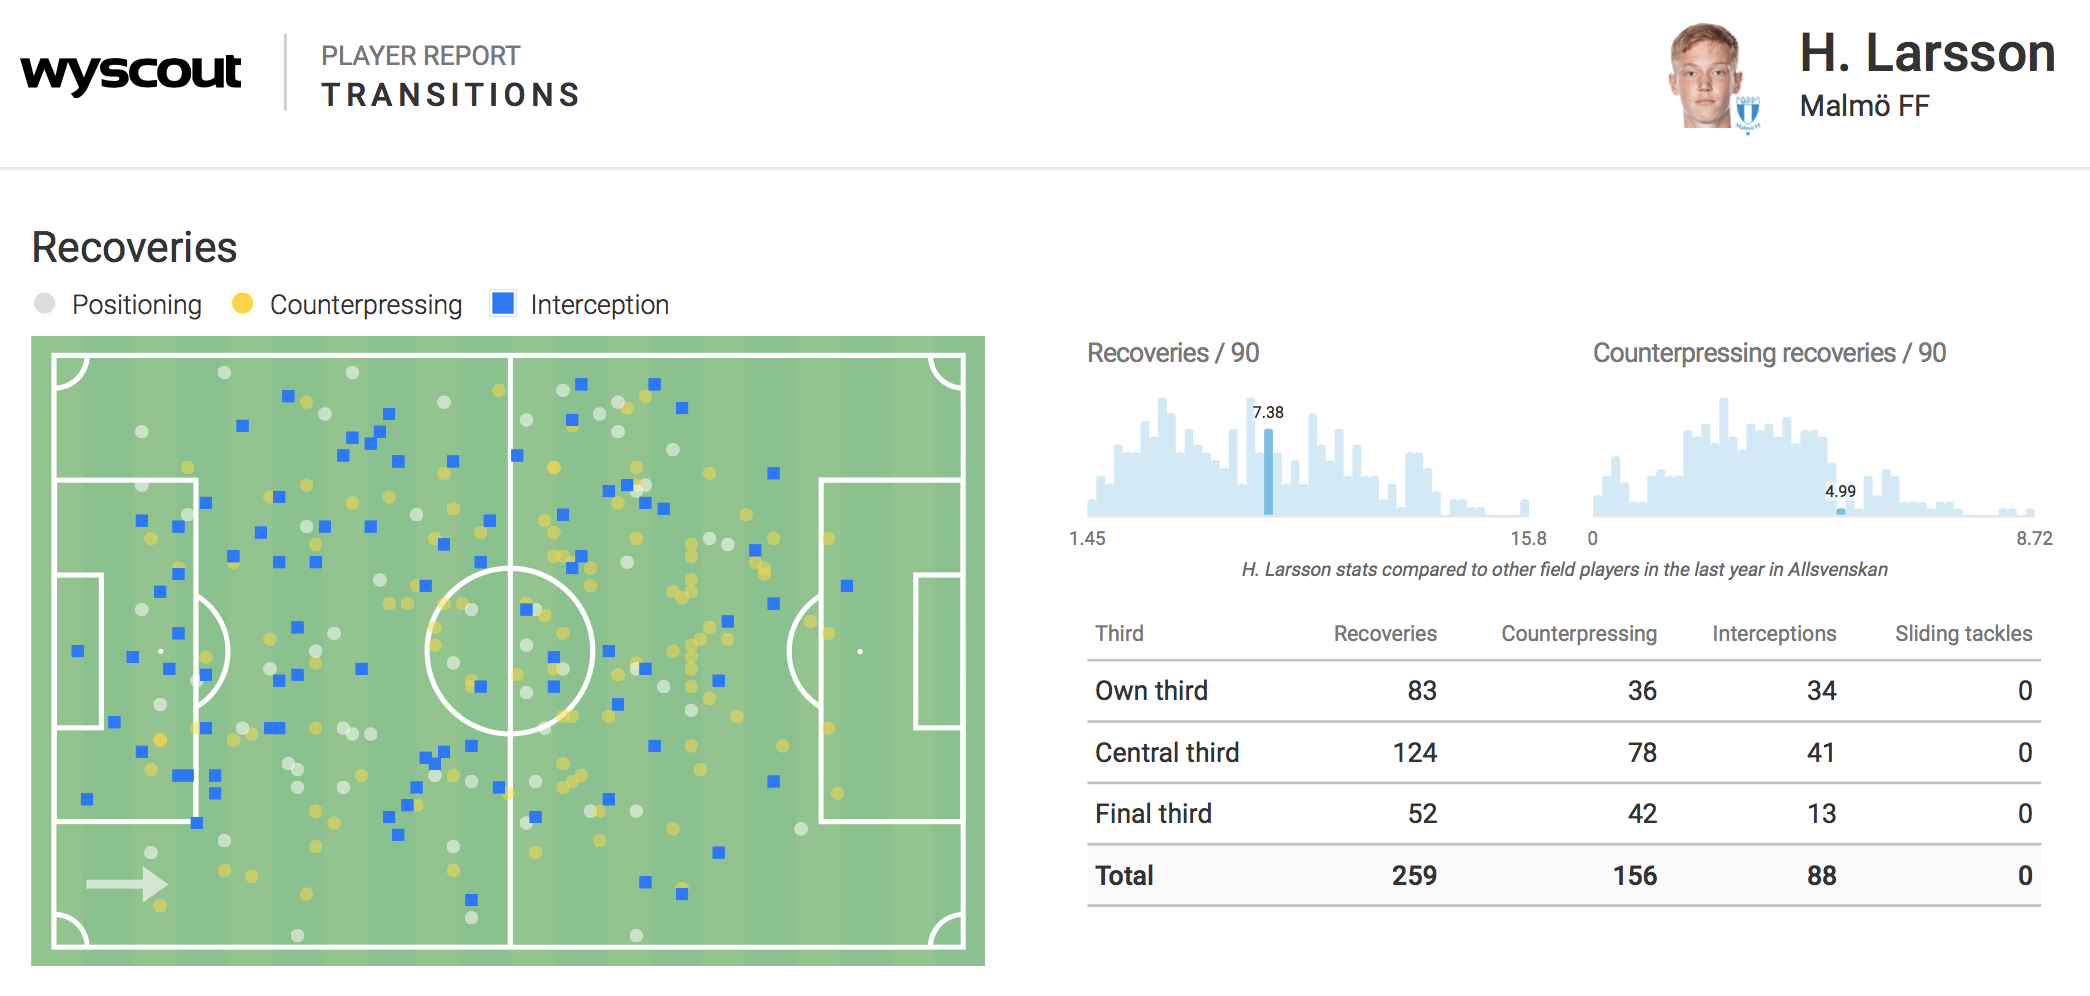Click the H. Larsson player name
The height and width of the screenshot is (996, 2090).
coord(1927,53)
